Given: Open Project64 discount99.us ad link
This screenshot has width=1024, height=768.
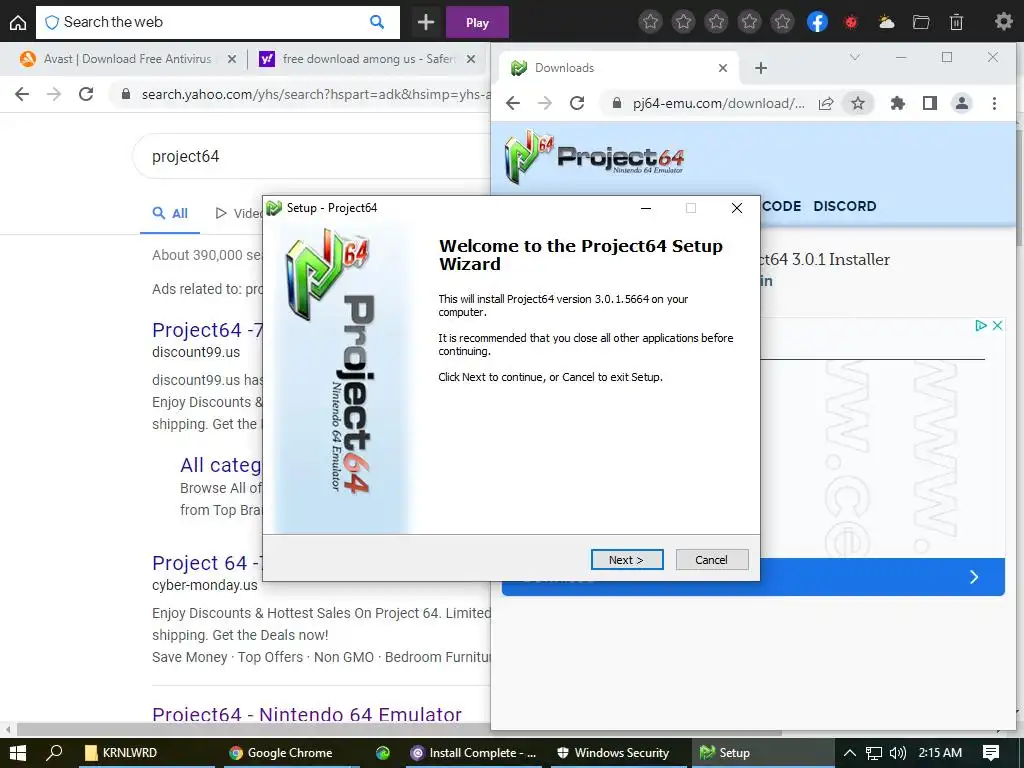Looking at the screenshot, I should coord(207,330).
